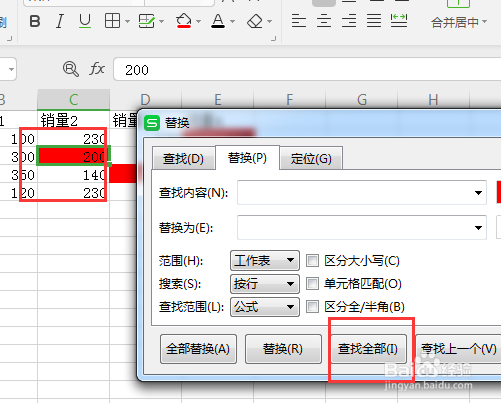Select the 销量2 header cell

[x=74, y=120]
